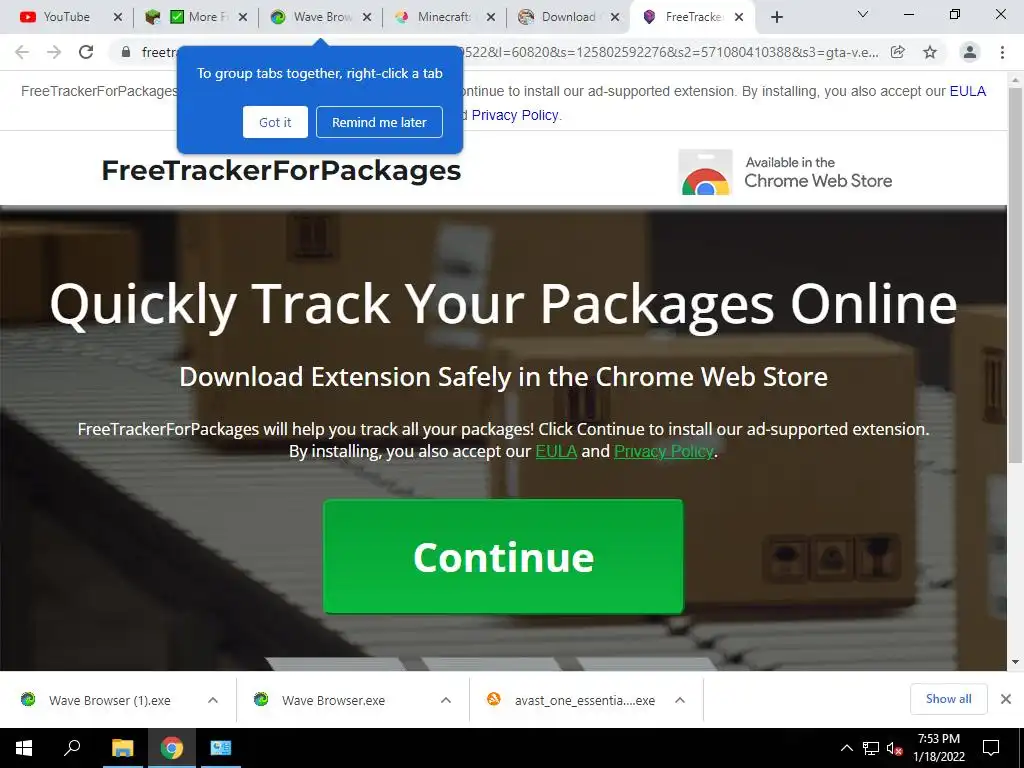Open the green Privacy Policy link
Image resolution: width=1024 pixels, height=768 pixels.
click(664, 451)
